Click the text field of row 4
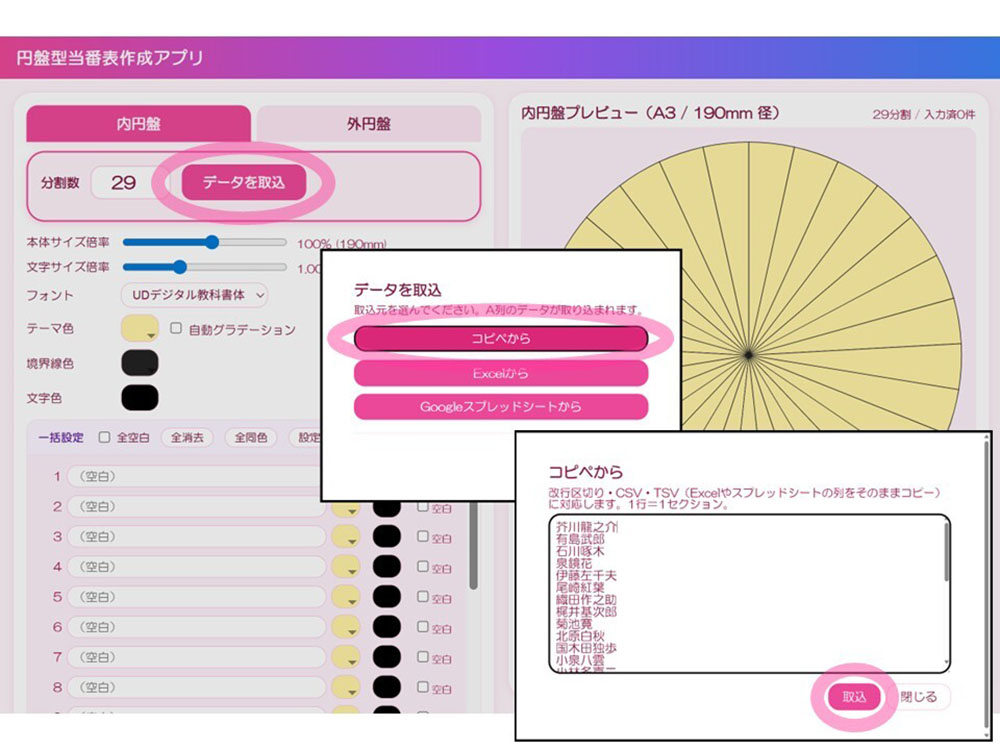 tap(196, 566)
